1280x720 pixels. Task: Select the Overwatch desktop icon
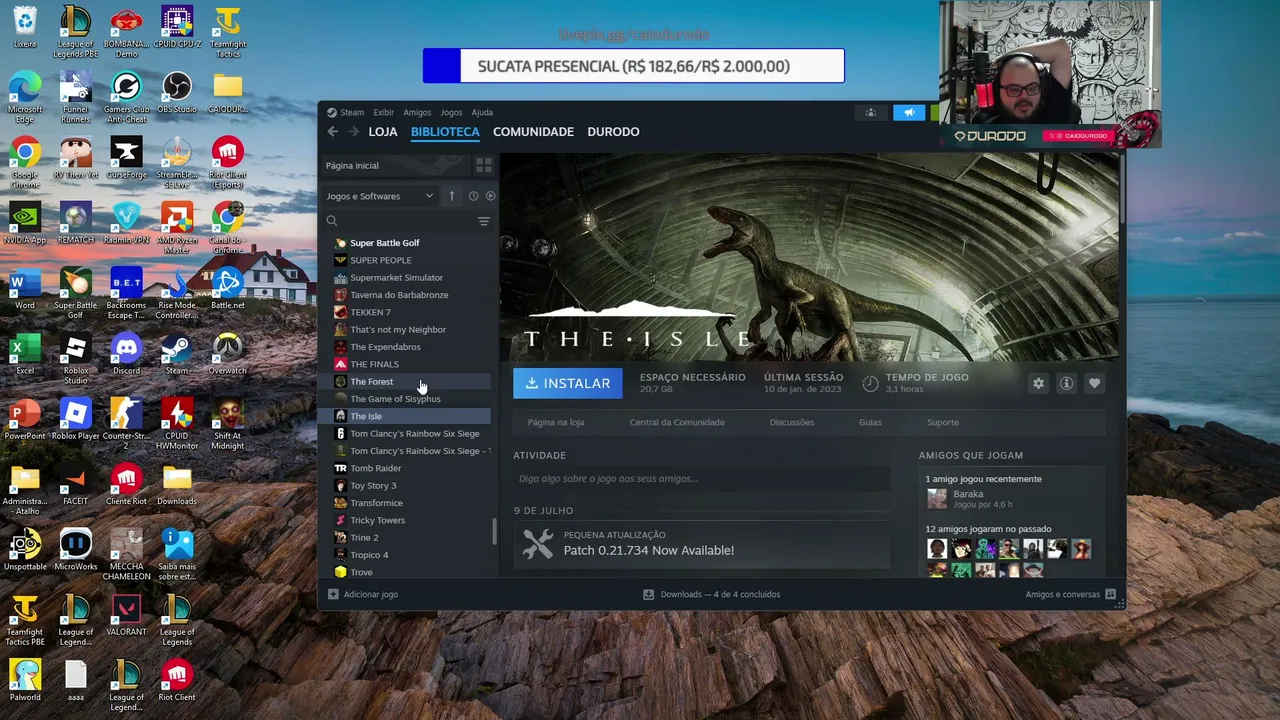(227, 355)
